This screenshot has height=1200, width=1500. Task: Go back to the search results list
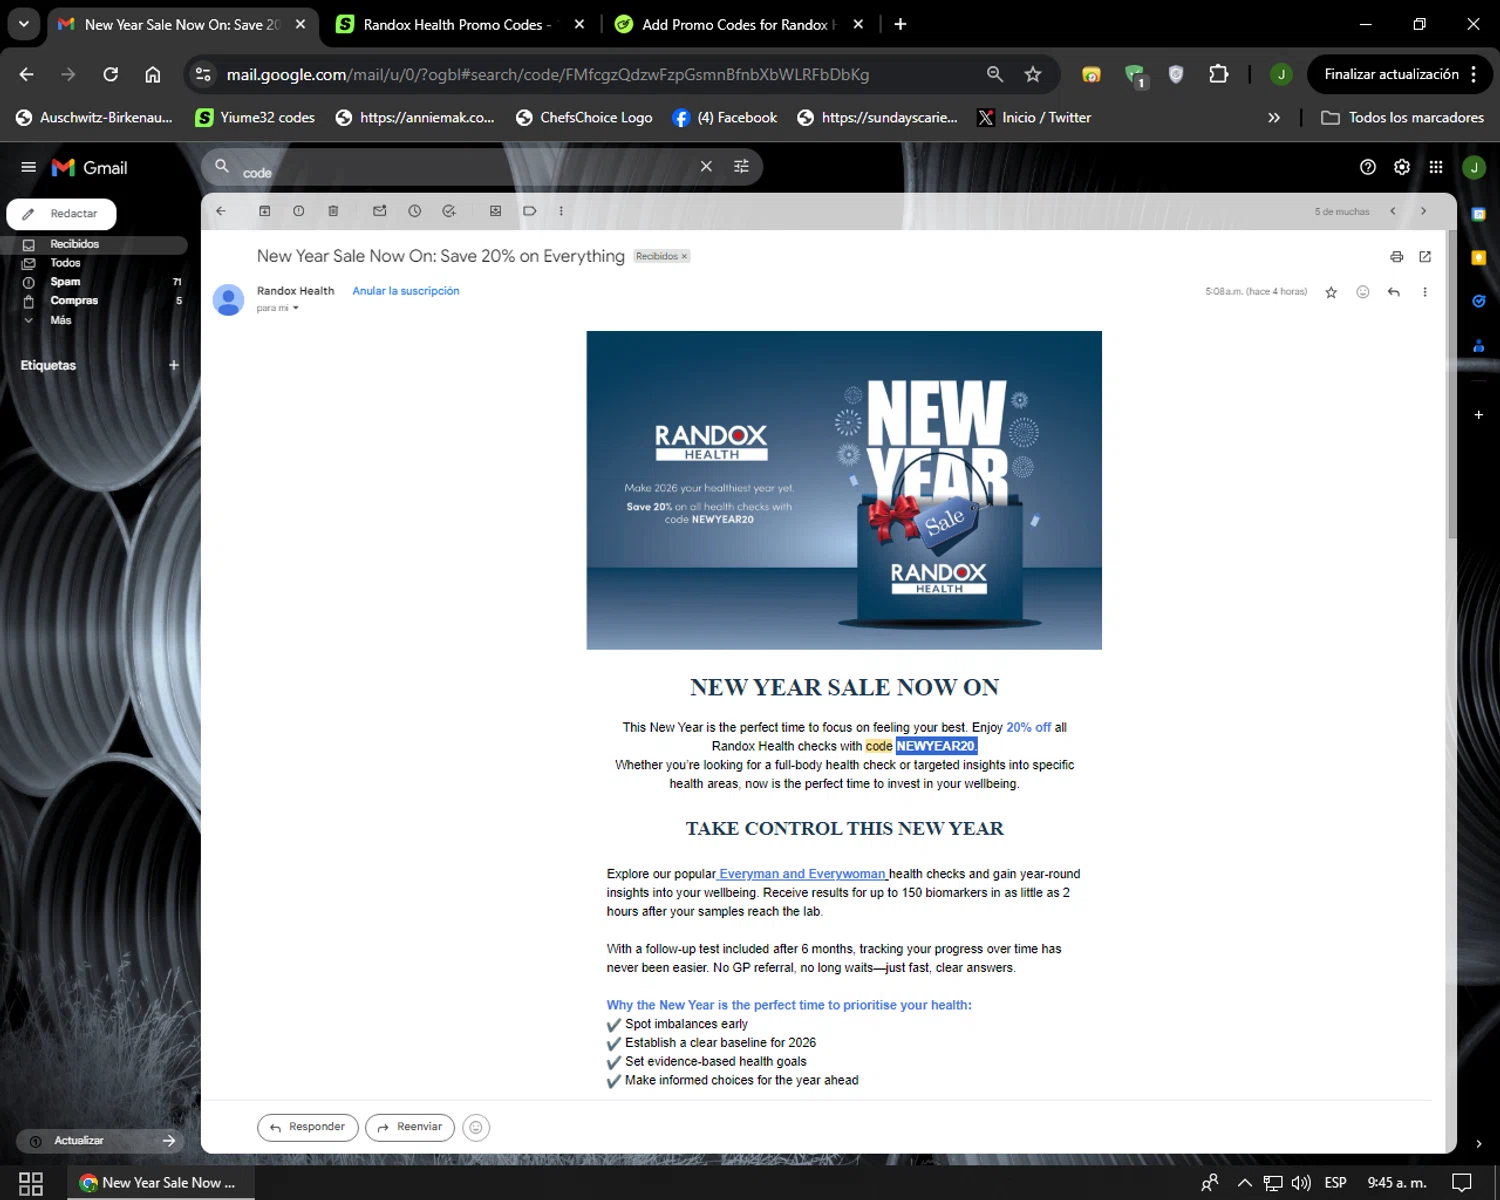pos(221,211)
